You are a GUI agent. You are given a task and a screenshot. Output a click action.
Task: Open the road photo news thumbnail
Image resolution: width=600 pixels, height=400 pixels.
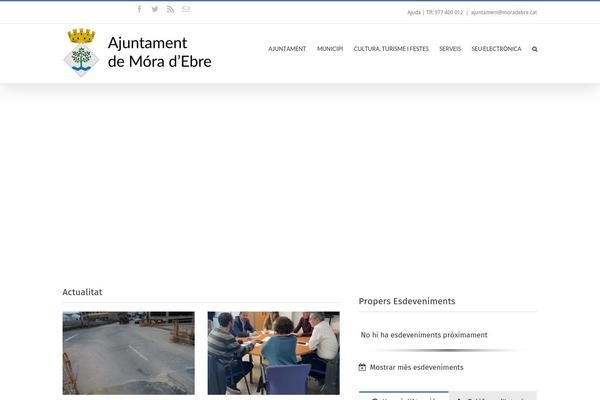click(129, 353)
